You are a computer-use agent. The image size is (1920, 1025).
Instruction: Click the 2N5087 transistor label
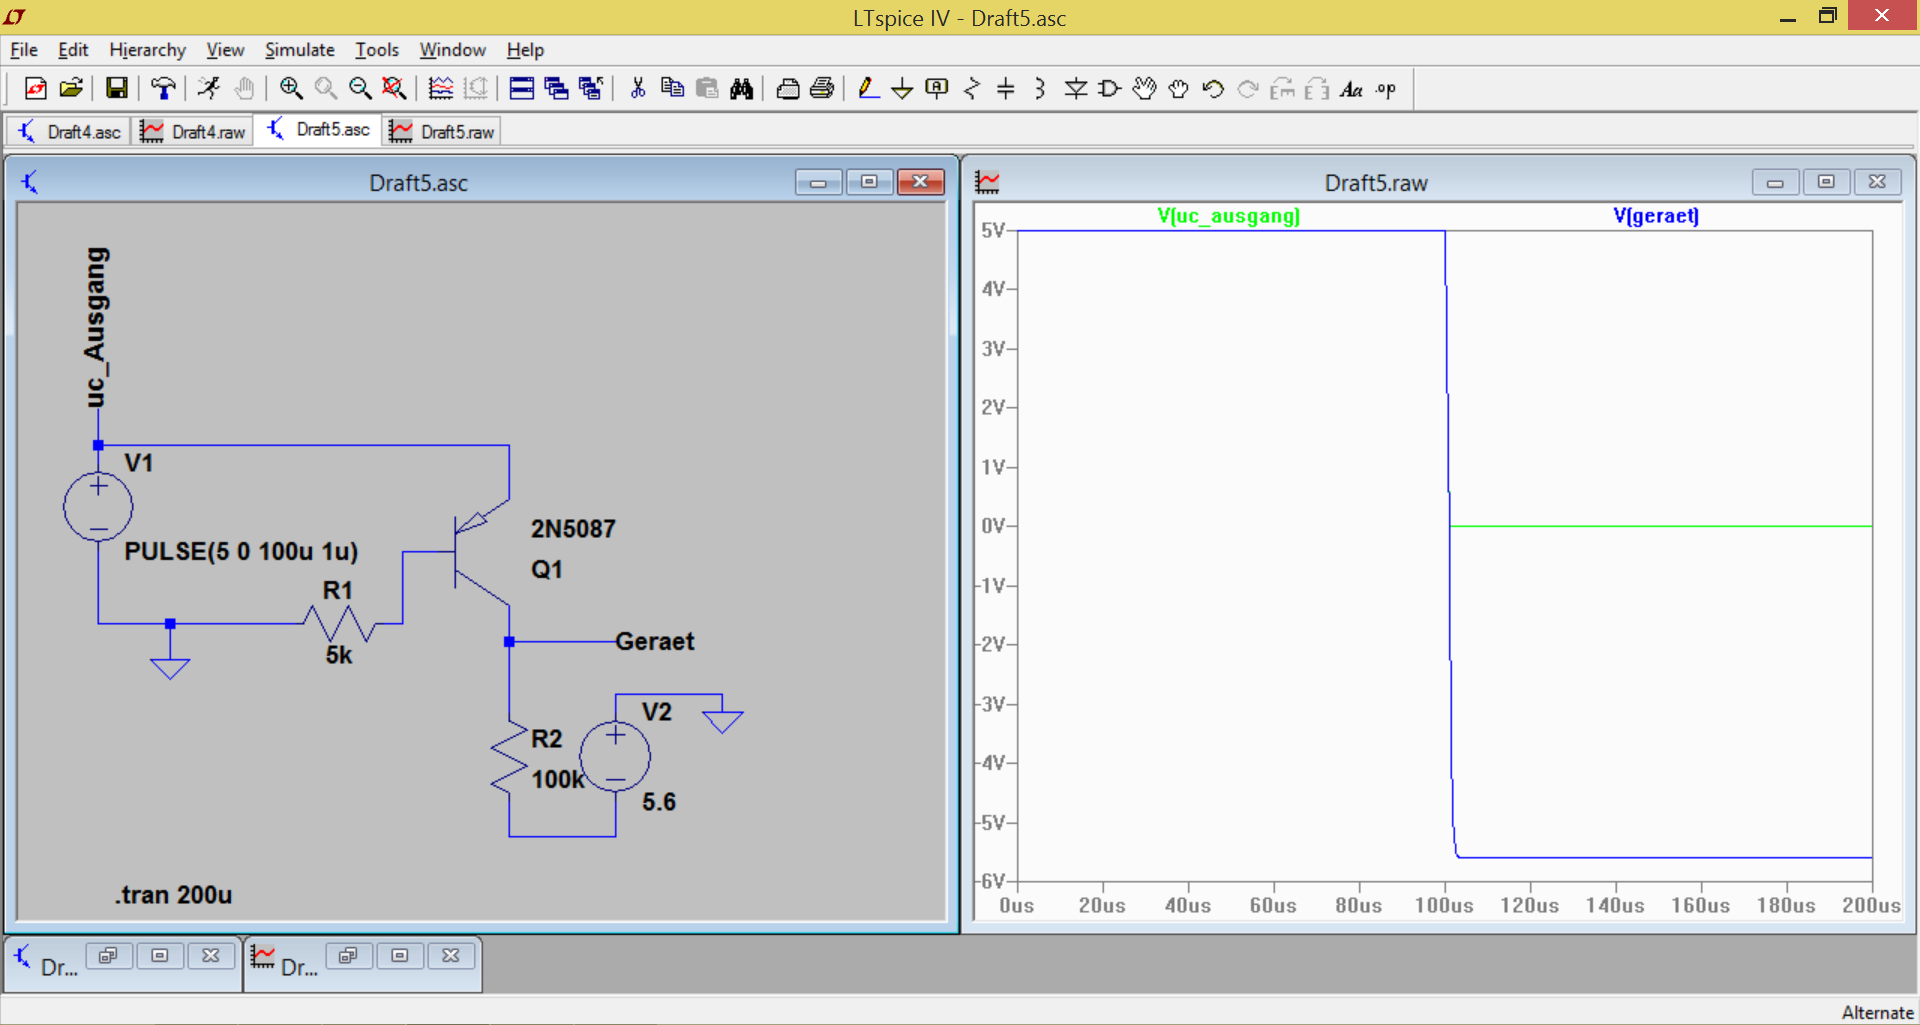point(573,529)
